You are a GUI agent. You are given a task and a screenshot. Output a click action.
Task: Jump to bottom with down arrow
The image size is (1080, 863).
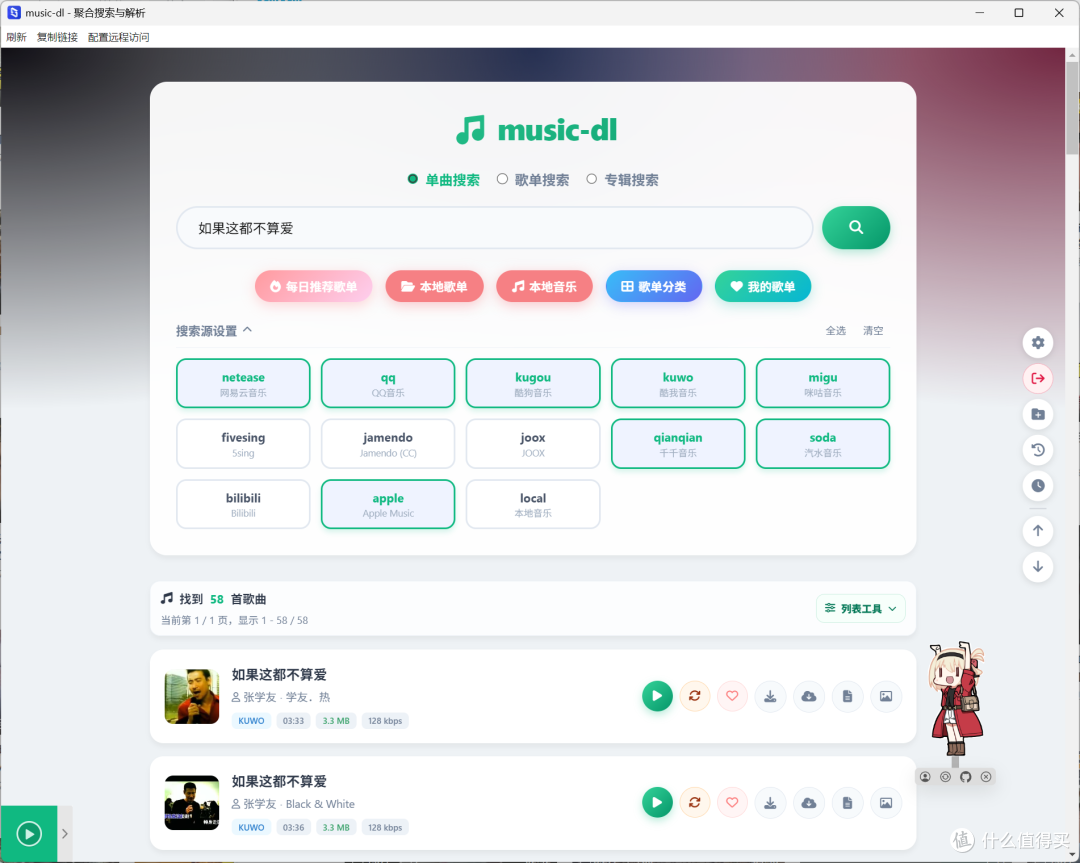pyautogui.click(x=1038, y=566)
